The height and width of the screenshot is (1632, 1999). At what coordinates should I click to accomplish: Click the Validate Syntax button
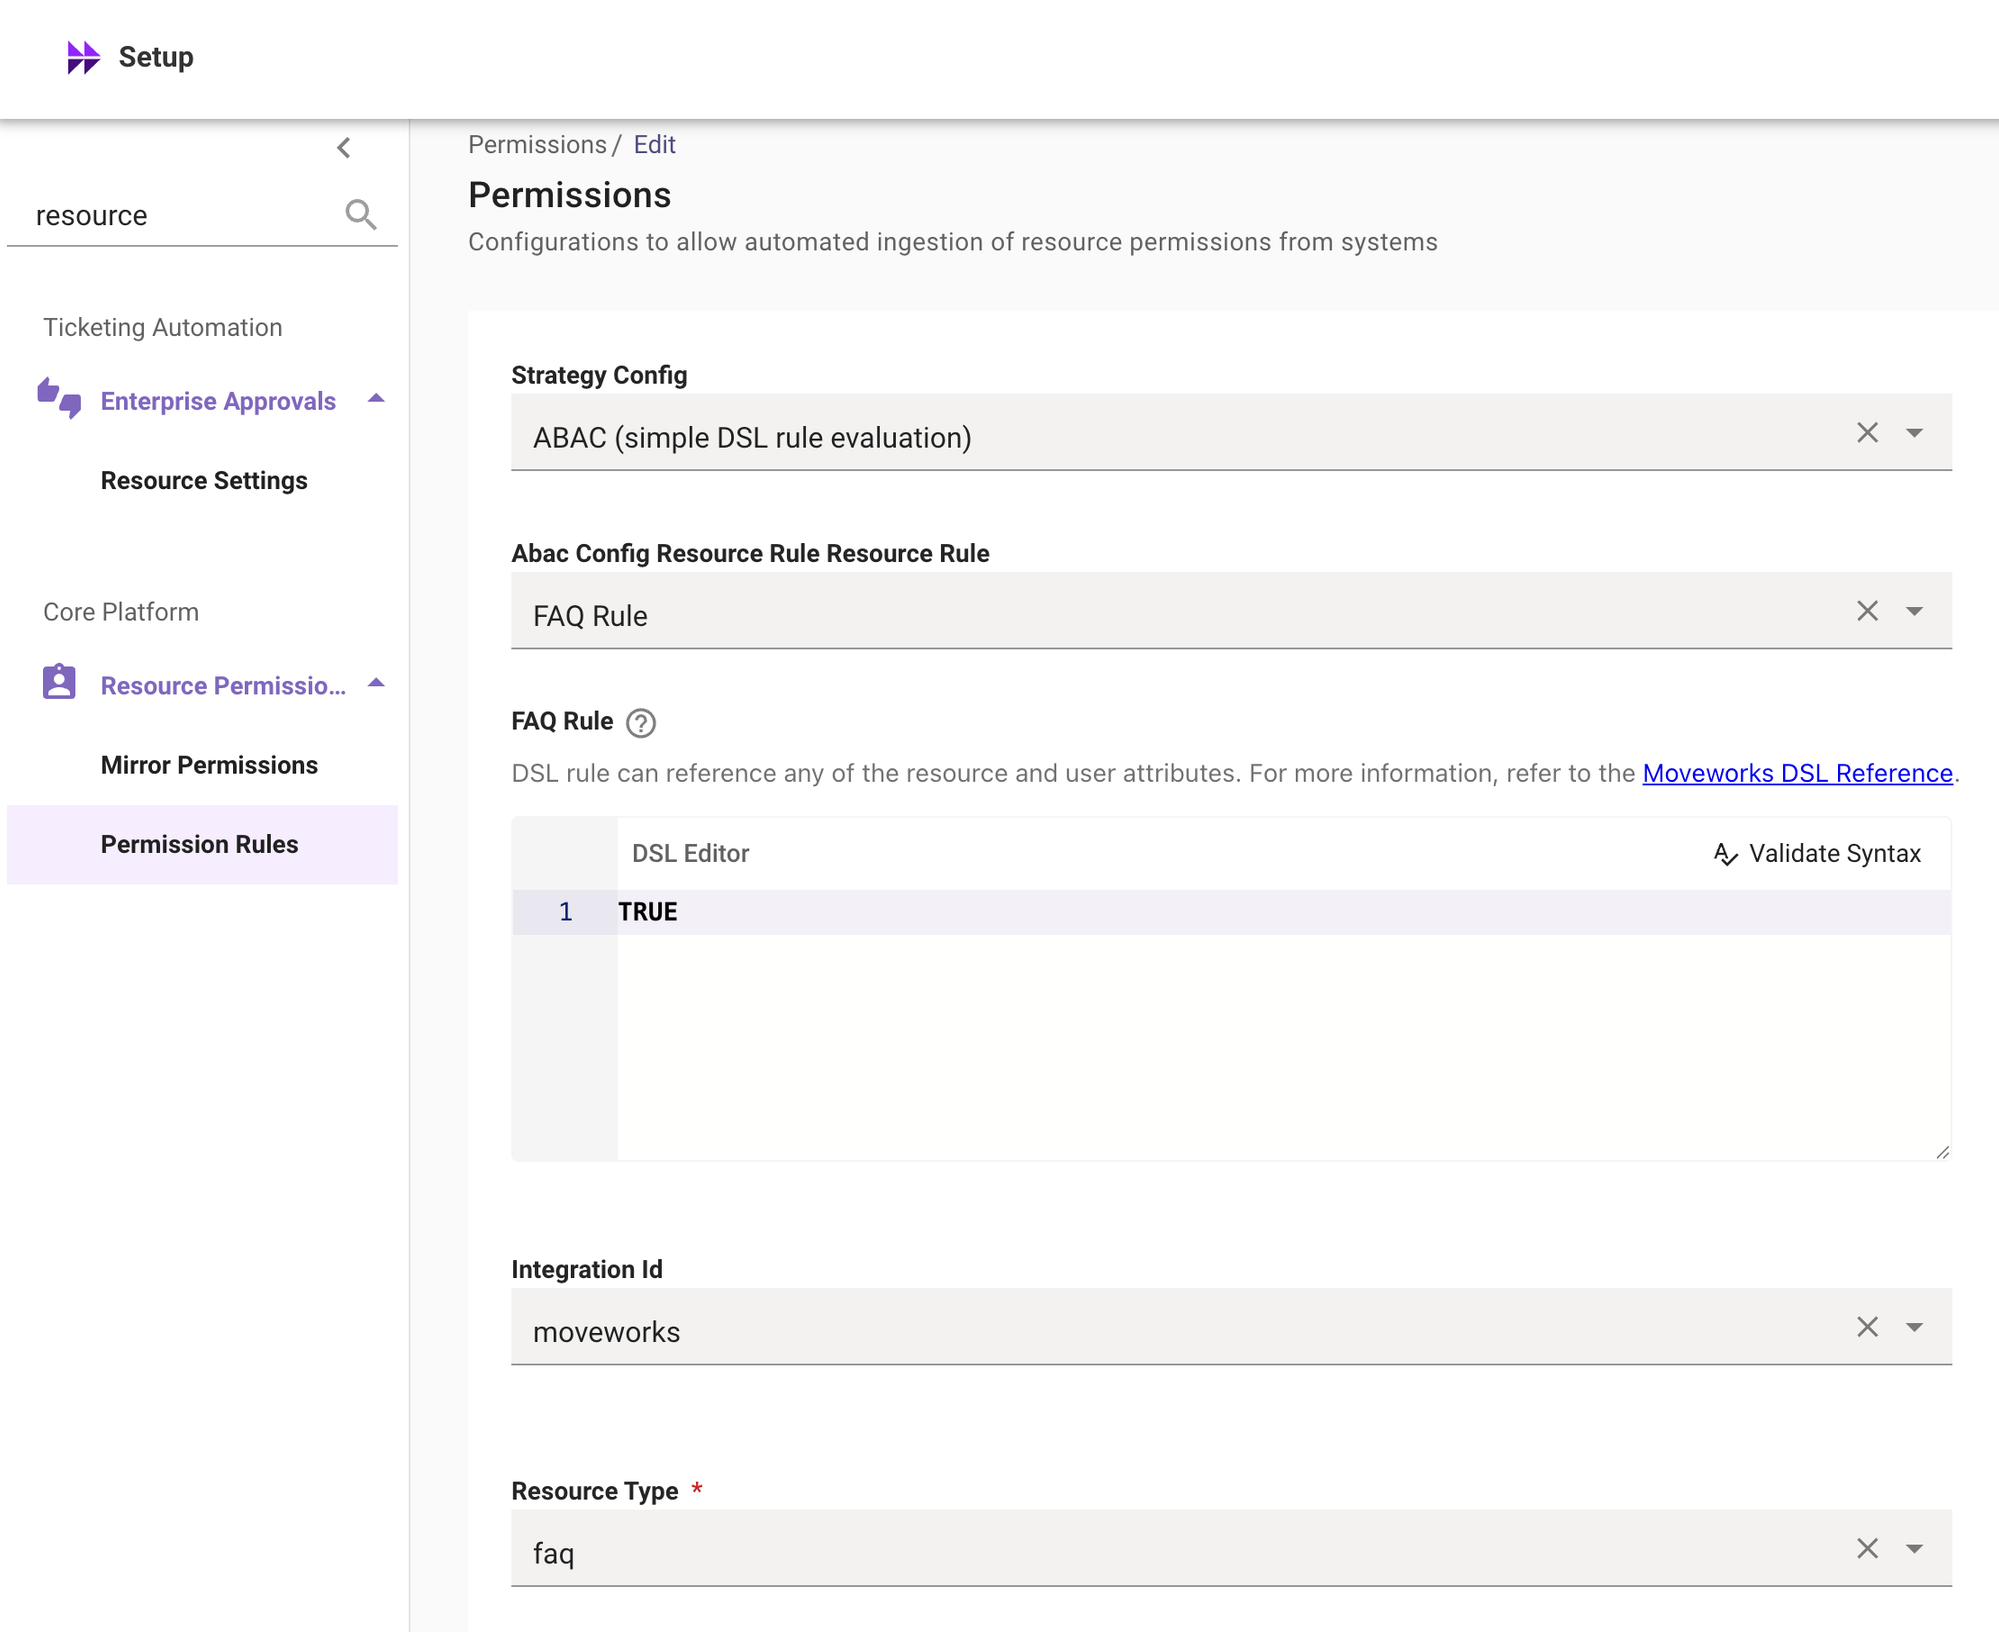tap(1817, 854)
